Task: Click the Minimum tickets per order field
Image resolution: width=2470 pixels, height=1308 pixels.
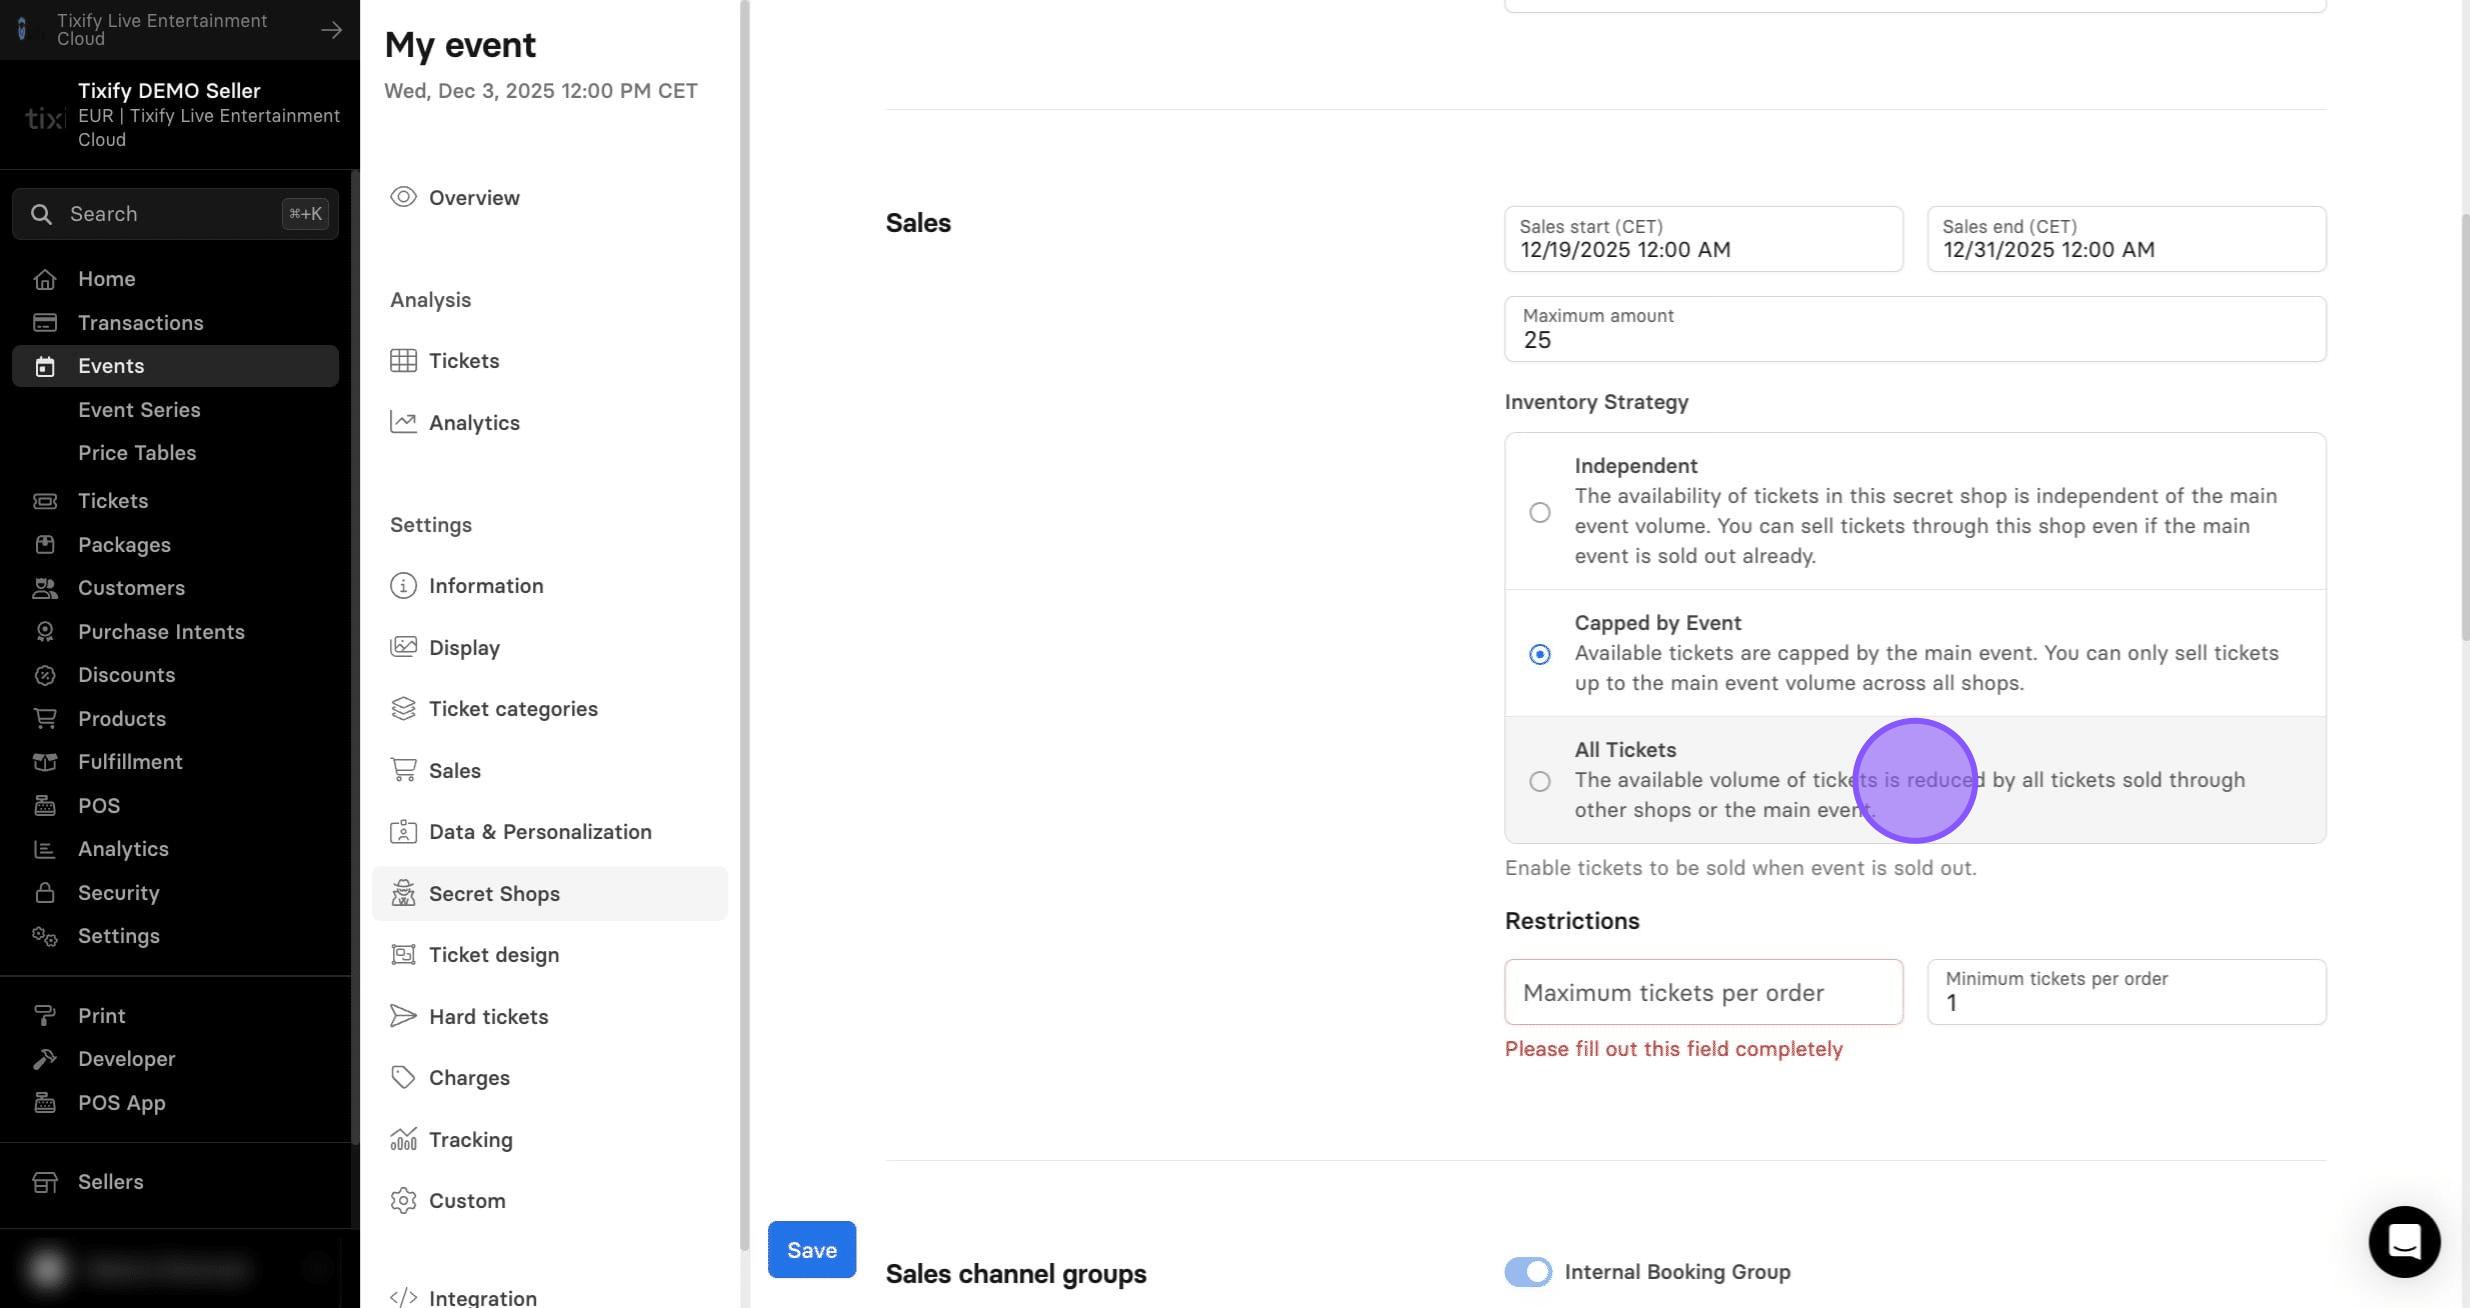Action: pos(2126,992)
